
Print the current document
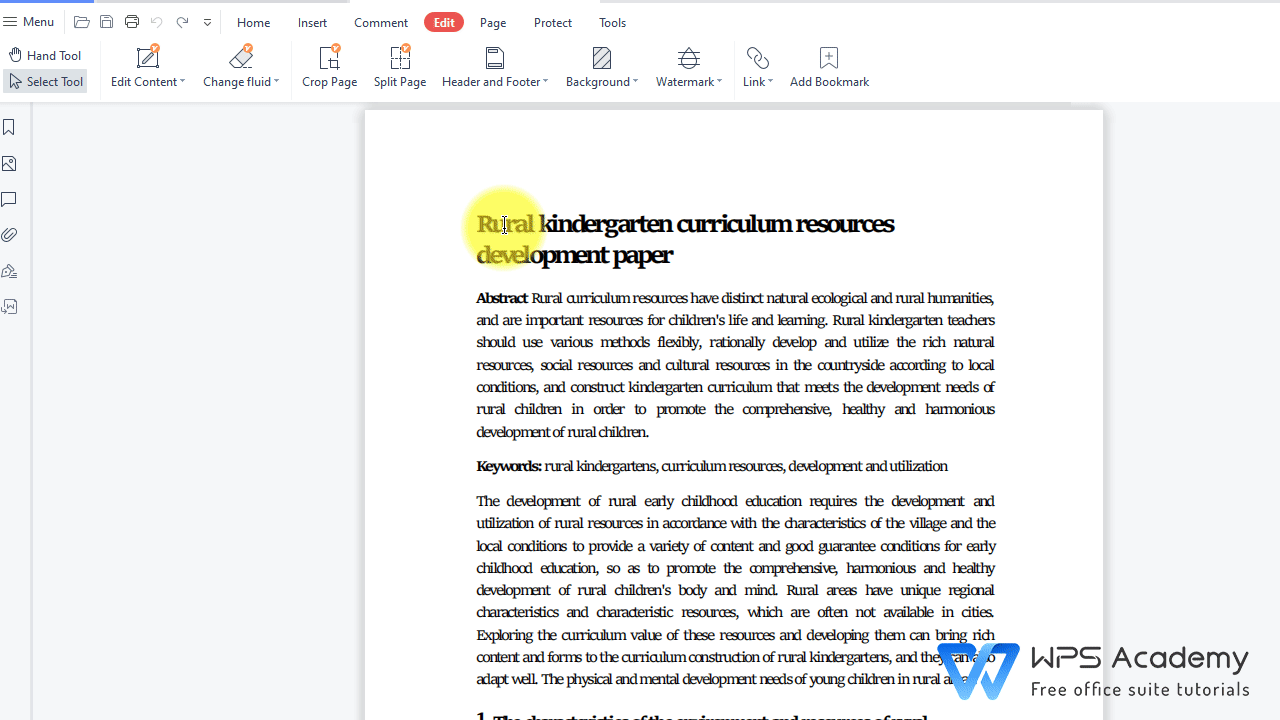131,21
